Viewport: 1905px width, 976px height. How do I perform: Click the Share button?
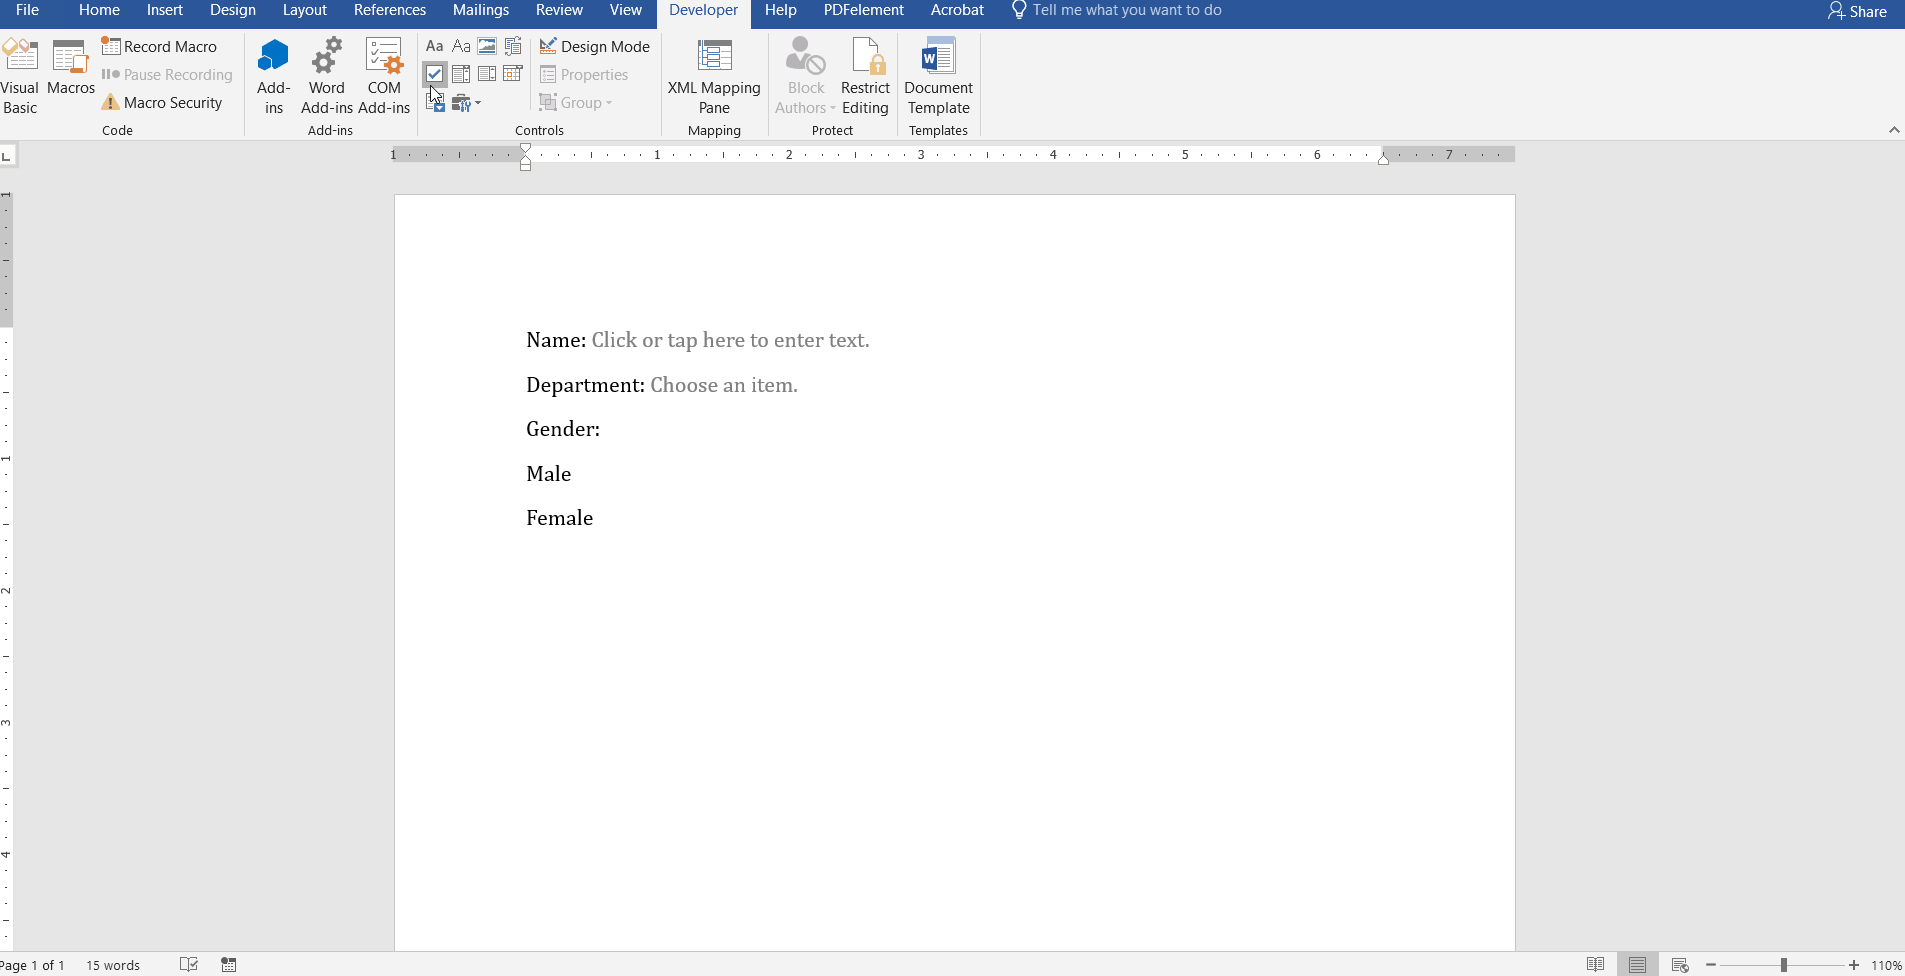pyautogui.click(x=1858, y=11)
